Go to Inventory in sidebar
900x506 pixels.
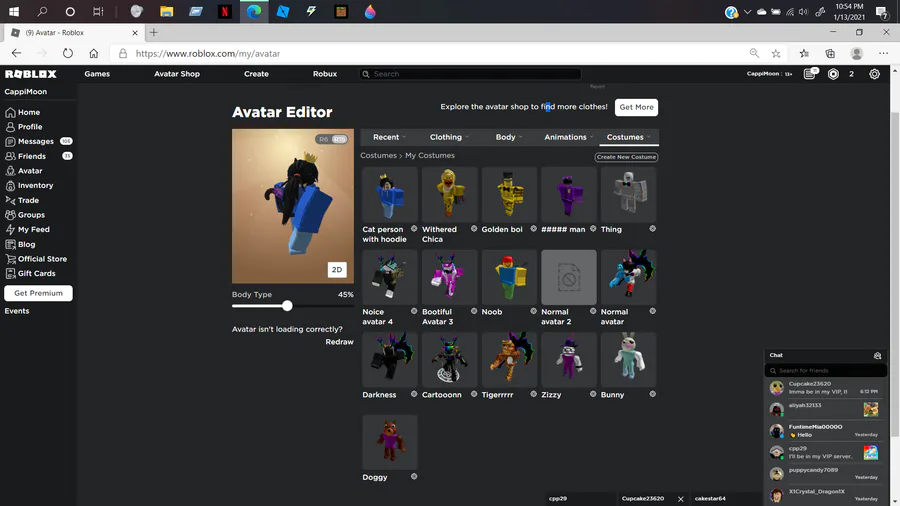pyautogui.click(x=36, y=185)
